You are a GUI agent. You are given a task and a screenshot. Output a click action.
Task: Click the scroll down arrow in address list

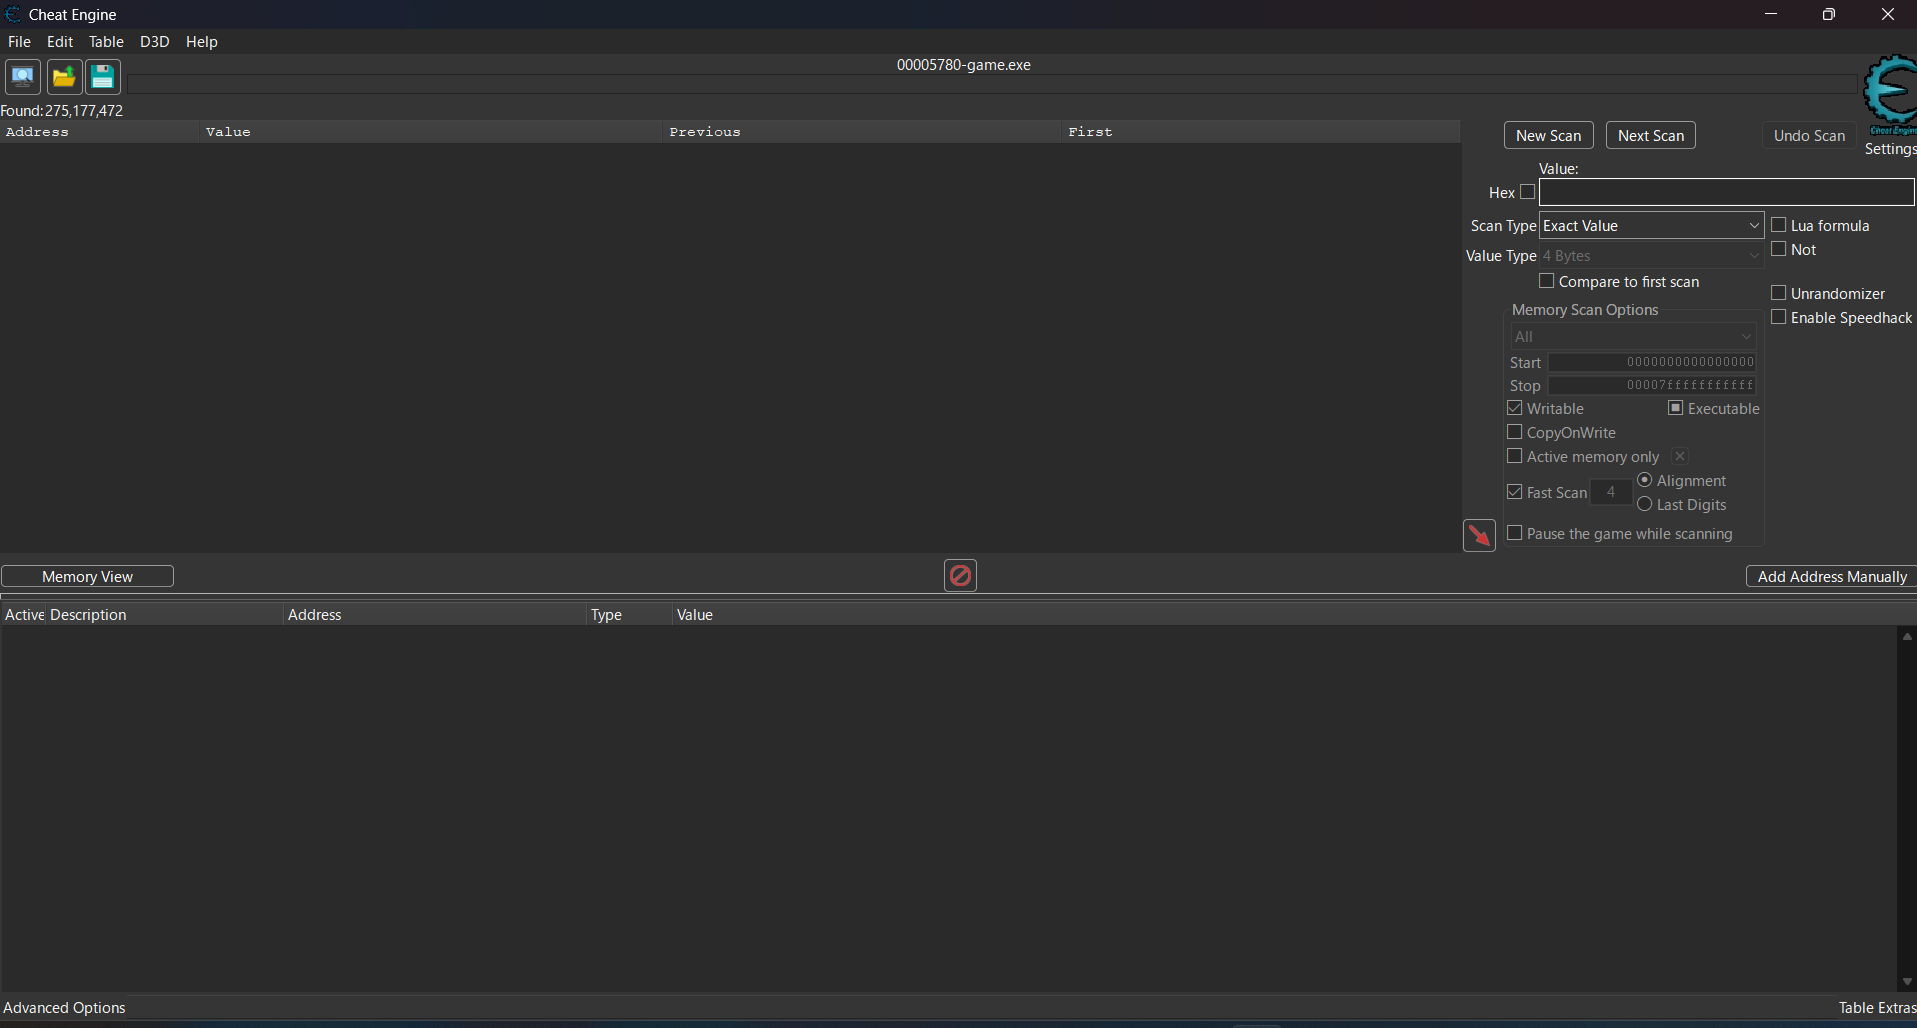pyautogui.click(x=1907, y=982)
